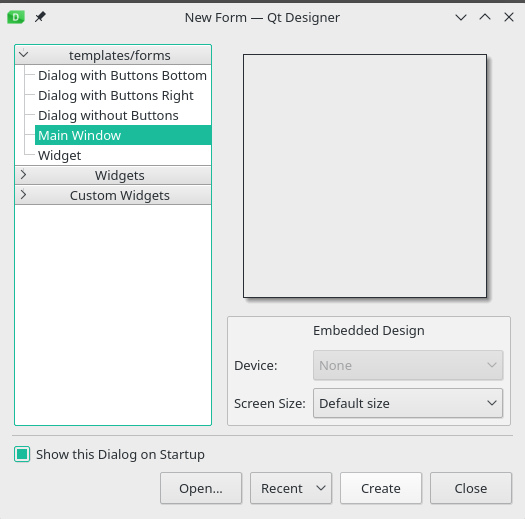Collapse the templates/forms section
525x519 pixels.
pos(24,54)
